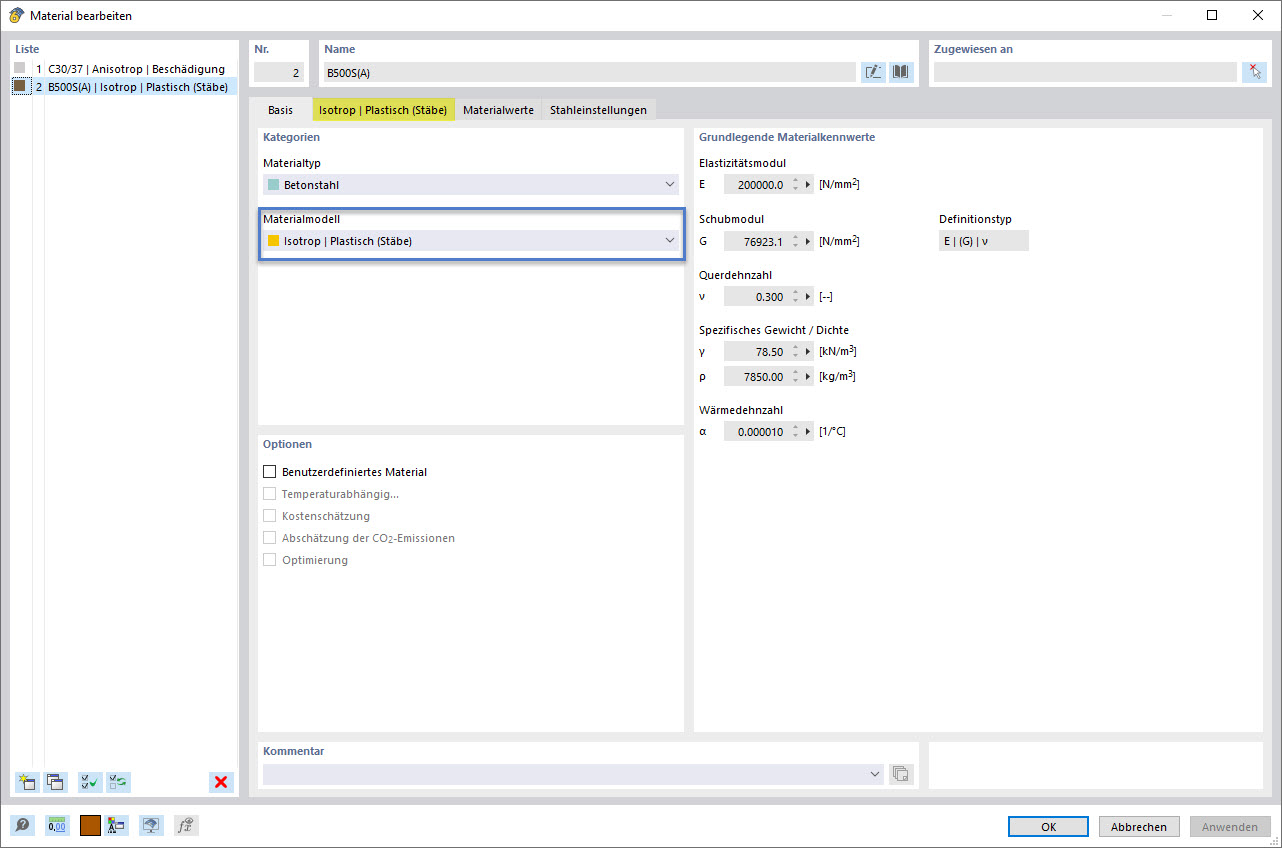Select material C30/37 Anisotrop Beschädigung in list
Viewport: 1282px width, 848px height.
pyautogui.click(x=137, y=69)
